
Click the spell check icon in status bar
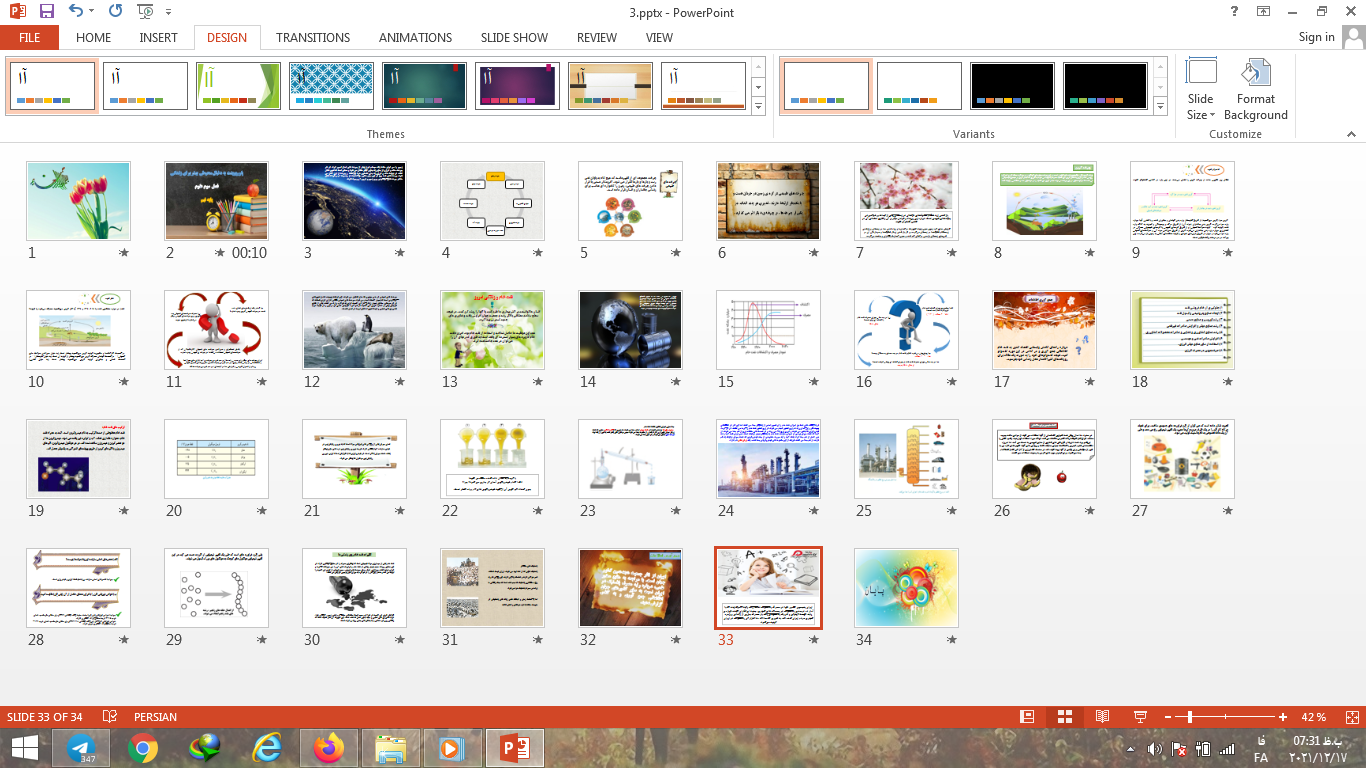click(x=110, y=717)
